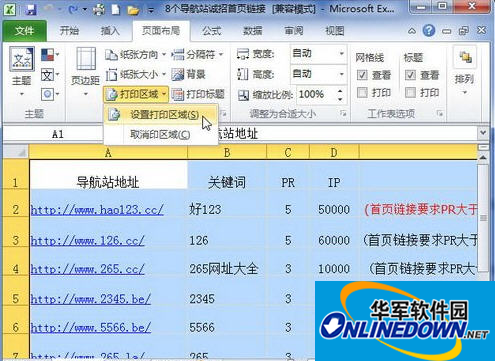Open the www.5566.be hyperlink

click(91, 327)
